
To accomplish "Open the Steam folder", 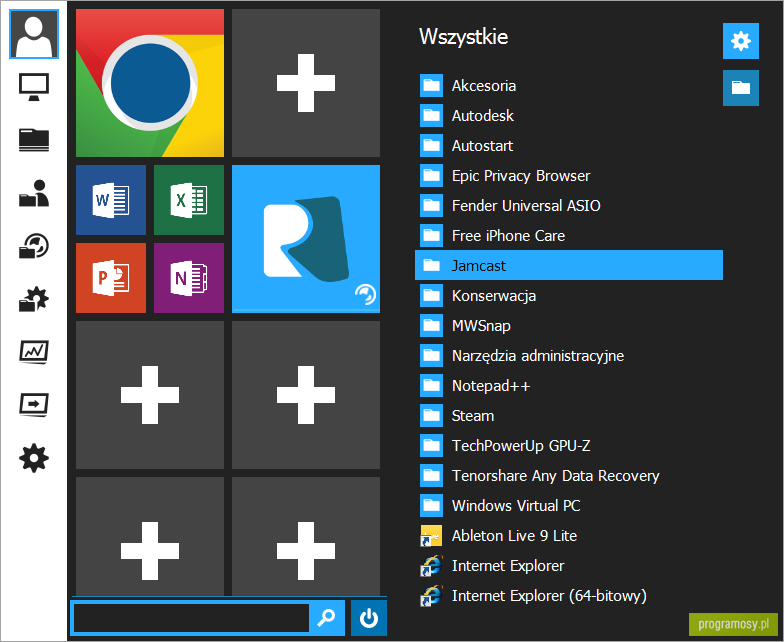I will 569,416.
